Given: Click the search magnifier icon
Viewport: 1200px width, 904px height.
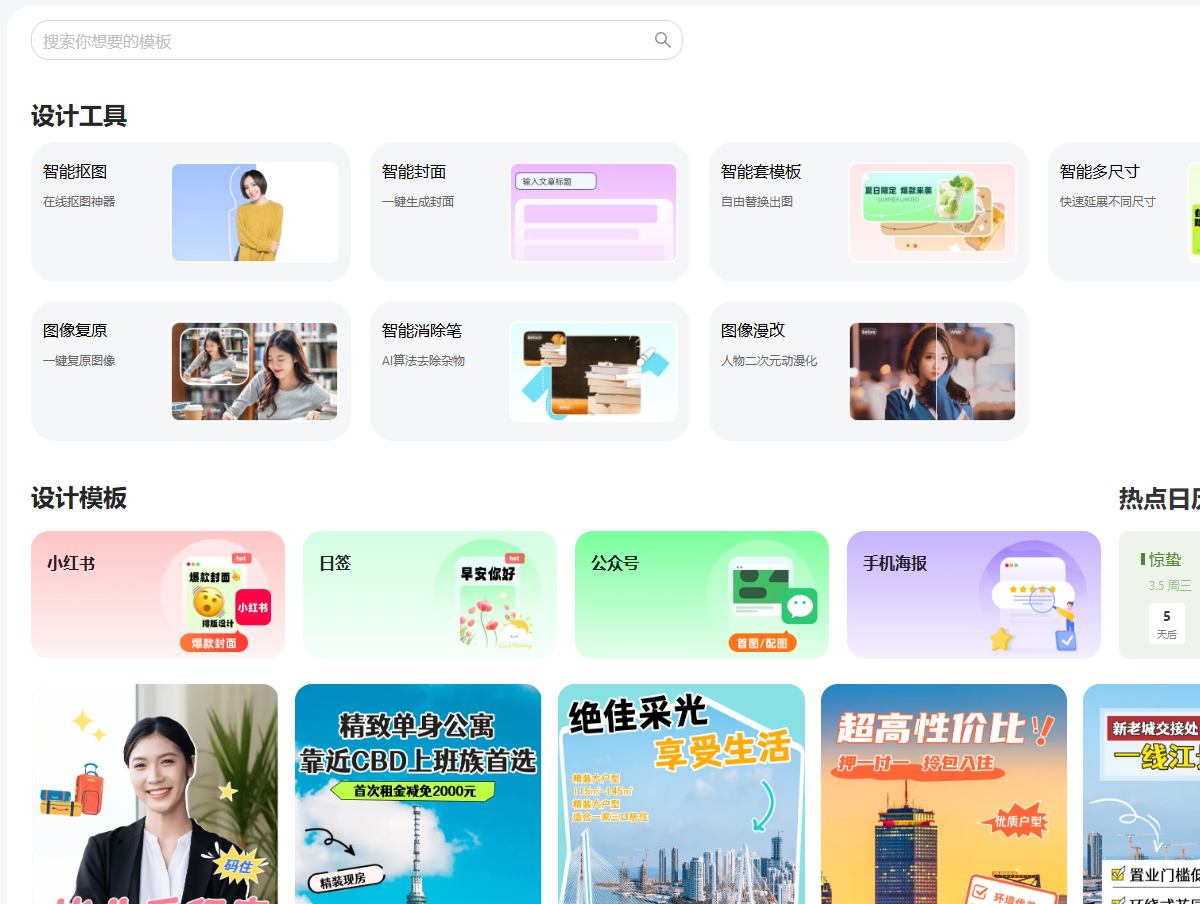Looking at the screenshot, I should (662, 40).
